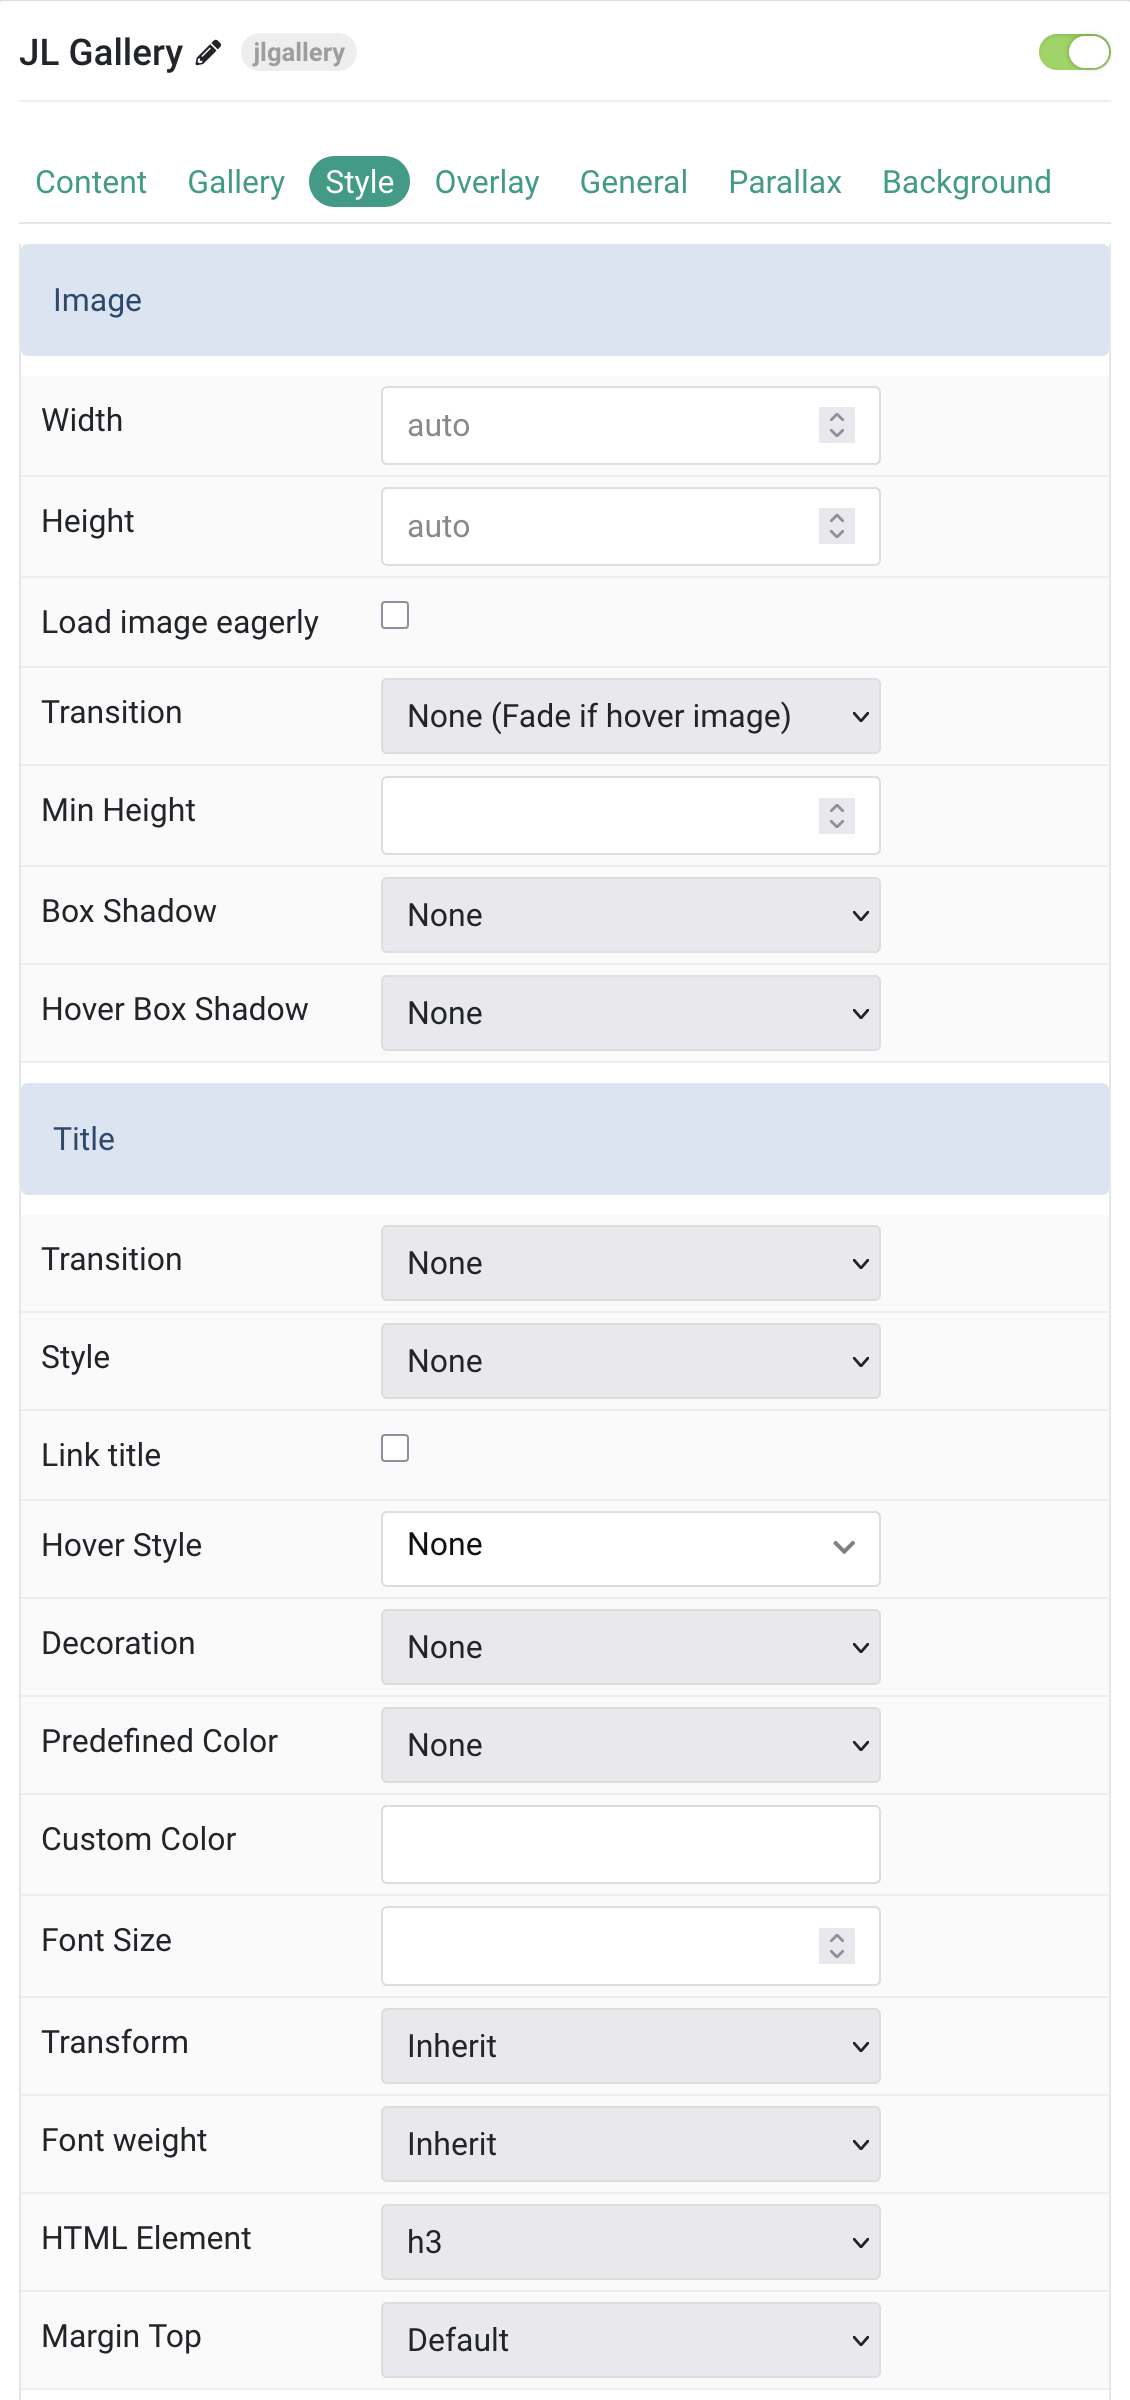Click the jlgallery badge label
This screenshot has height=2400, width=1130.
pos(299,52)
